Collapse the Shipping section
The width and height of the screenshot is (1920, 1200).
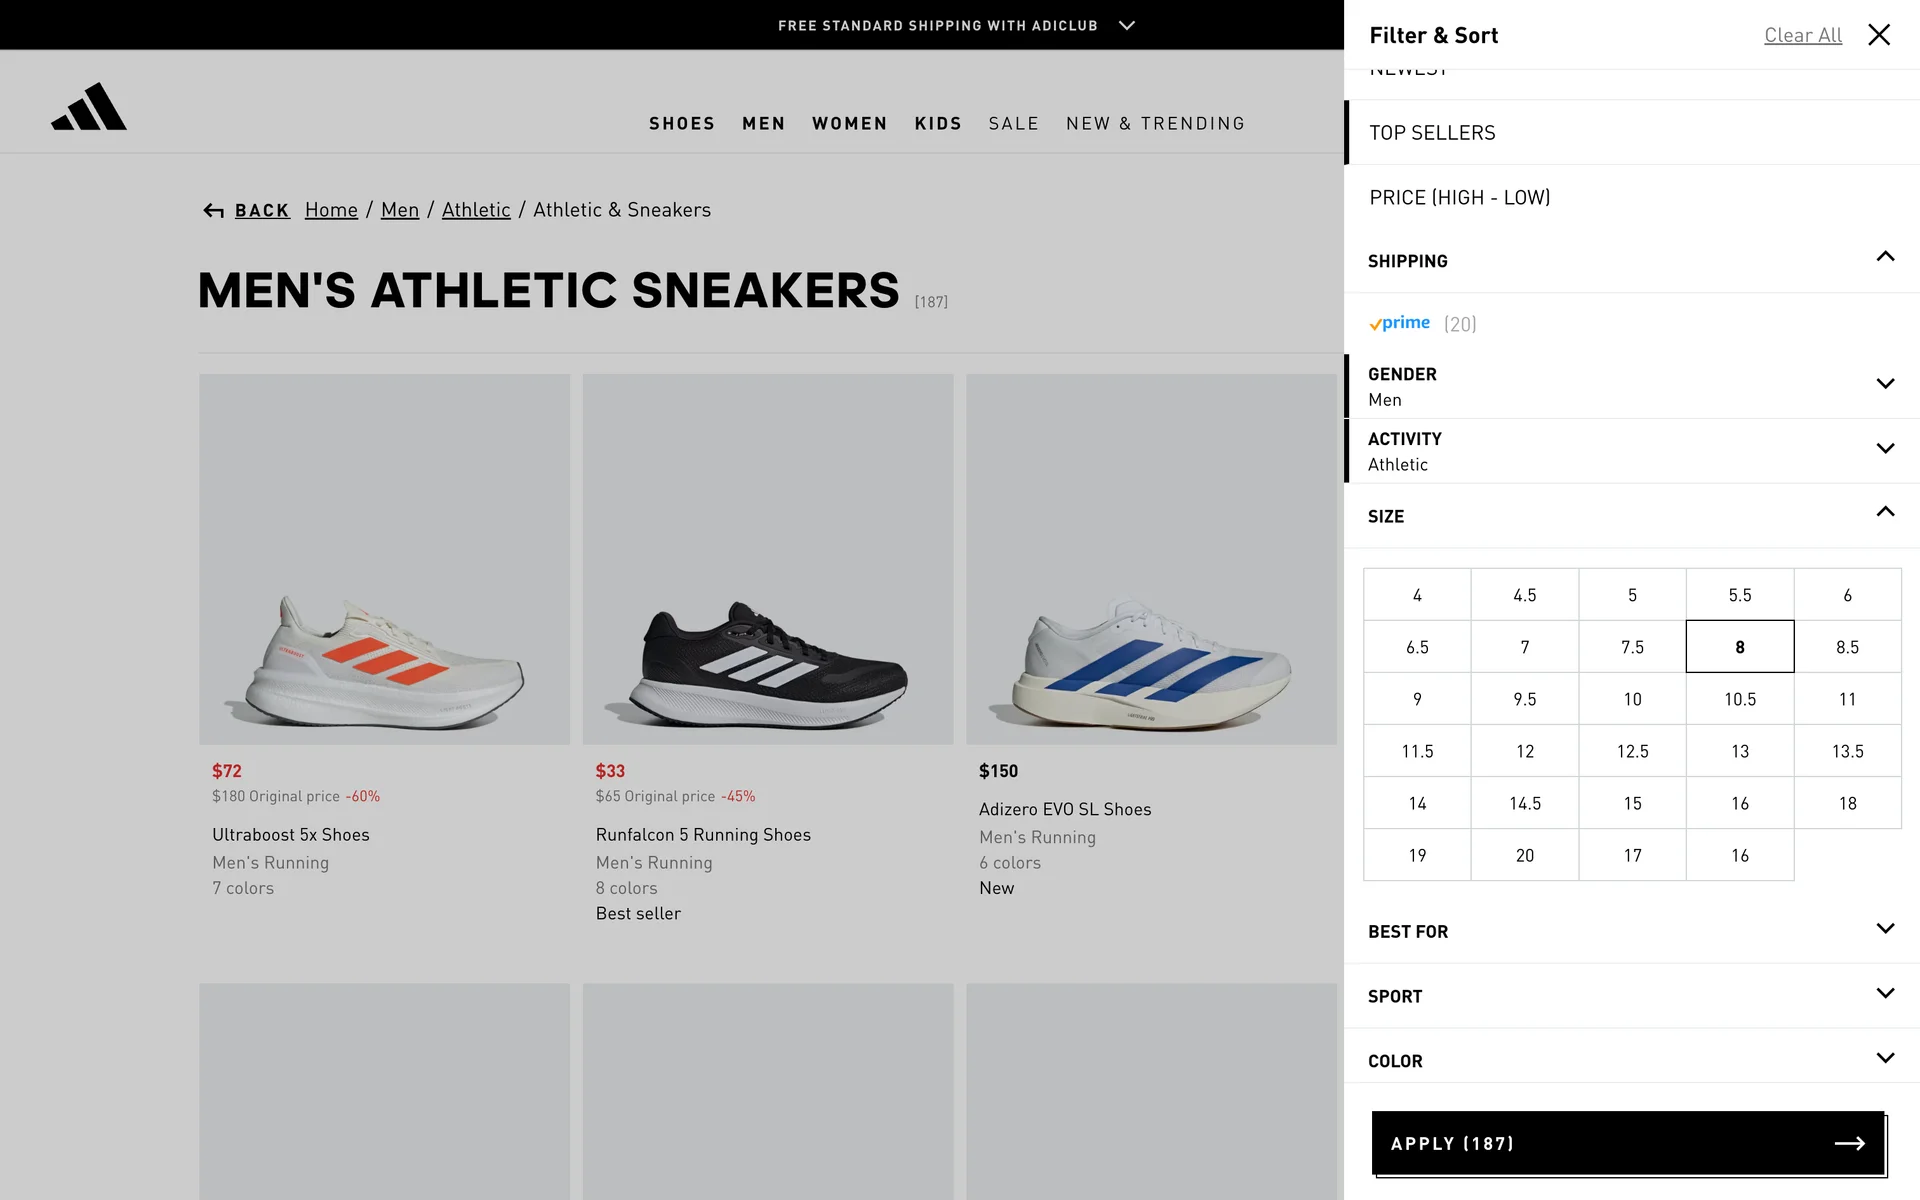pyautogui.click(x=1885, y=257)
